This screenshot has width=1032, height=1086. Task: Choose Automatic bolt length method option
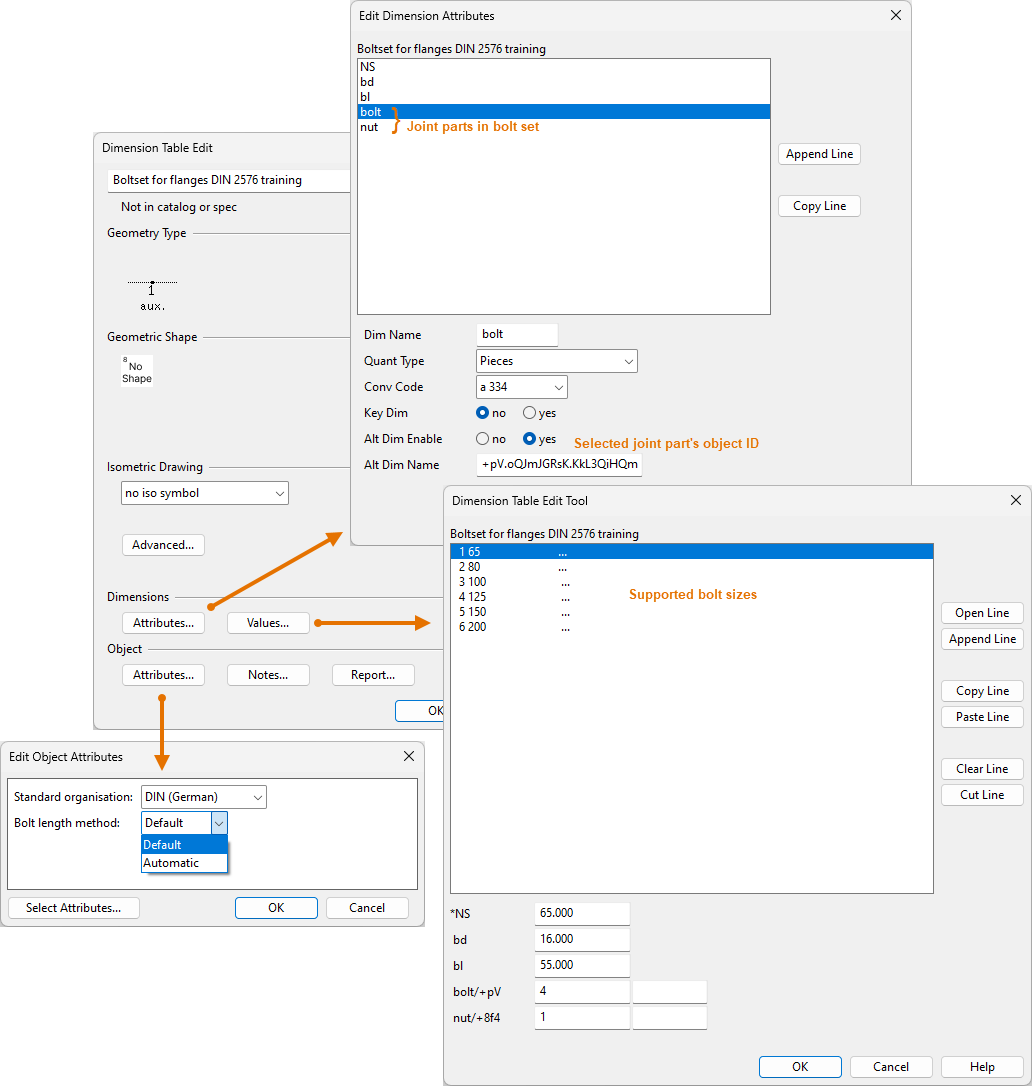point(172,863)
